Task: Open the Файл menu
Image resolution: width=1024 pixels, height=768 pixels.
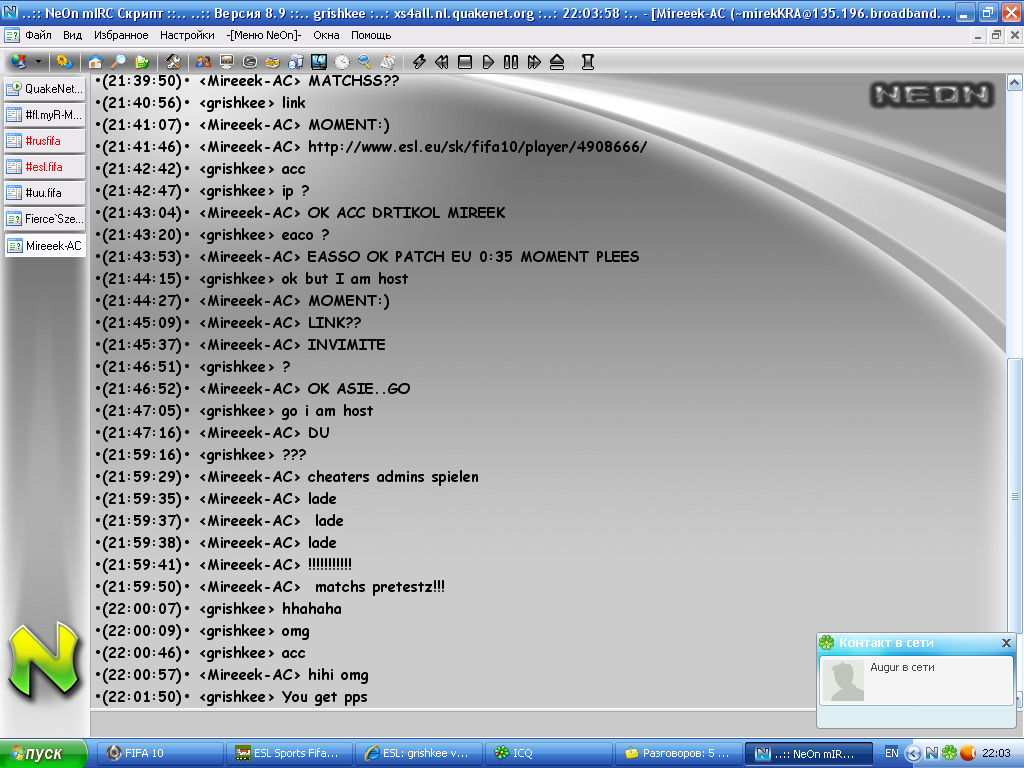Action: [39, 35]
